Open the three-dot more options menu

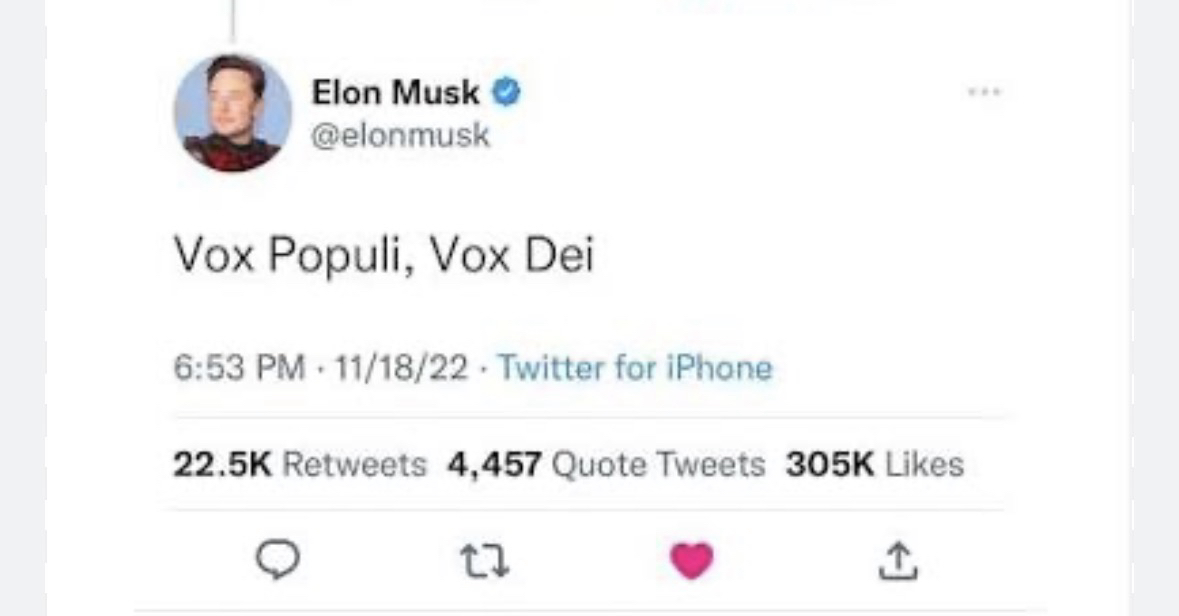[x=984, y=92]
